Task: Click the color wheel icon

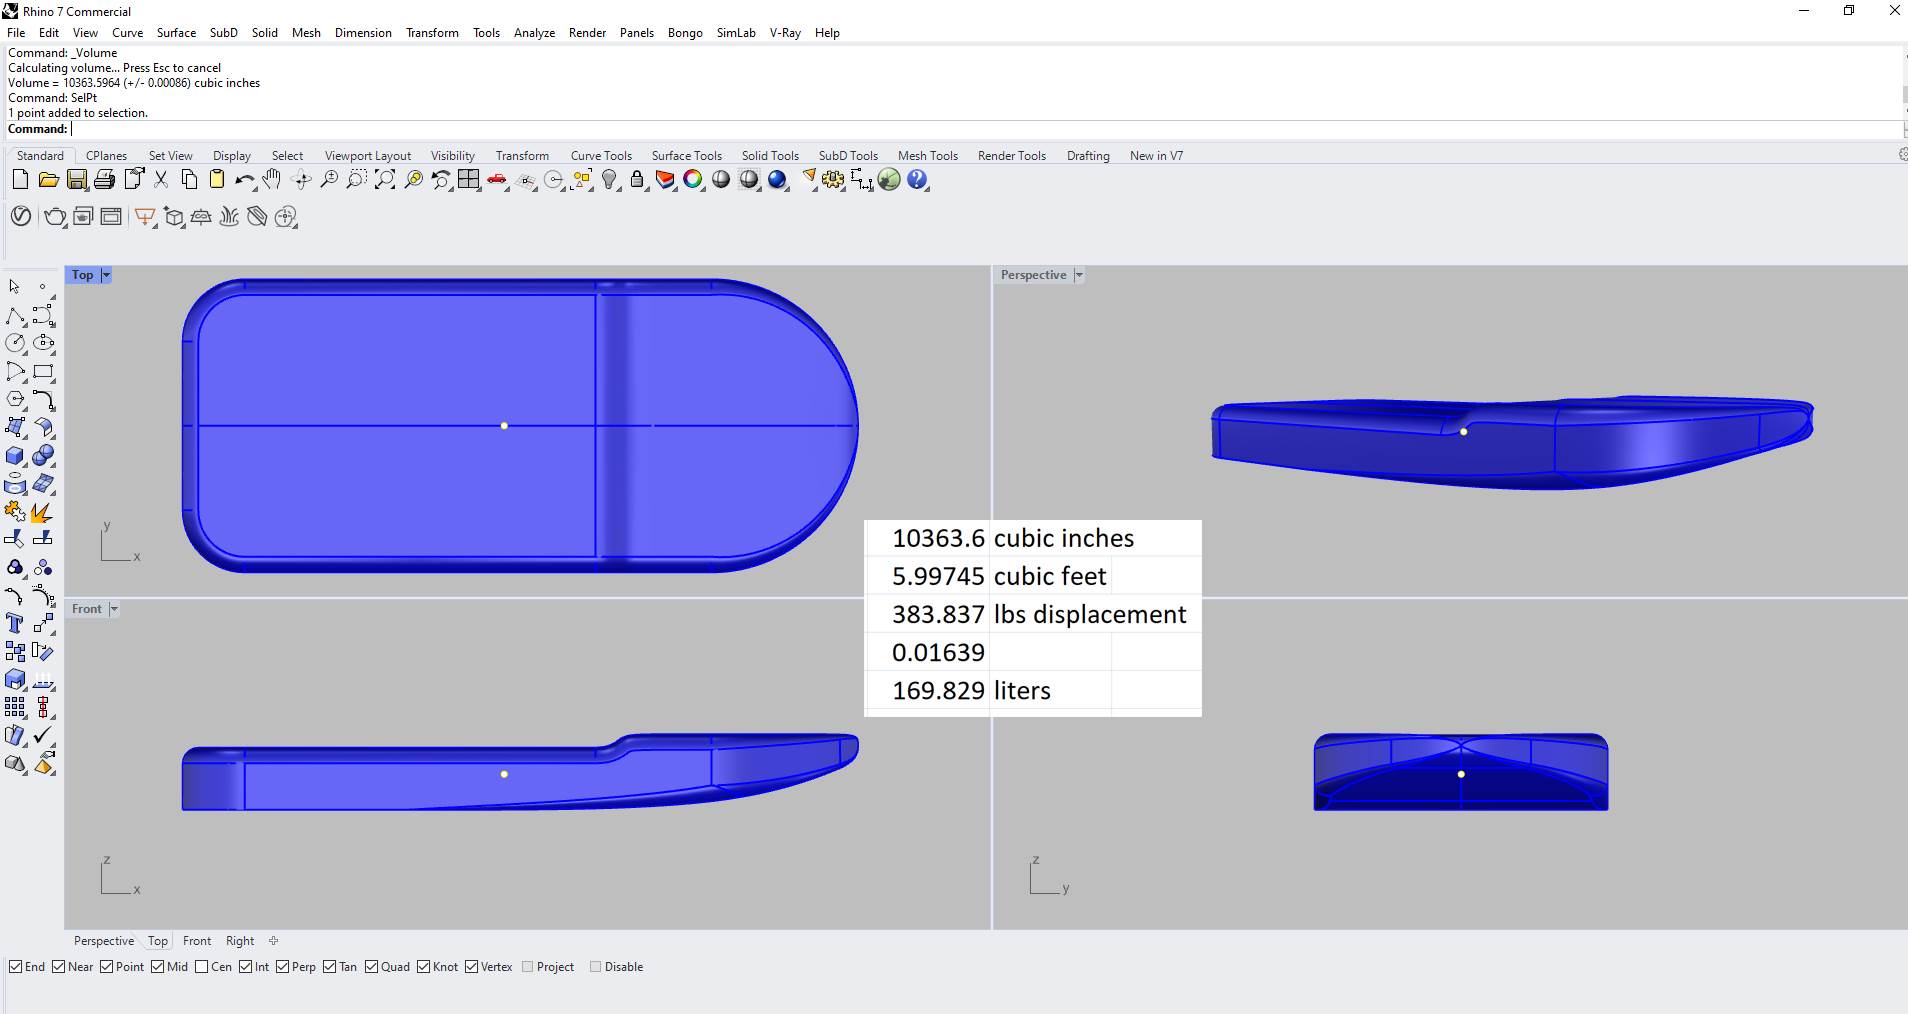Action: 693,180
